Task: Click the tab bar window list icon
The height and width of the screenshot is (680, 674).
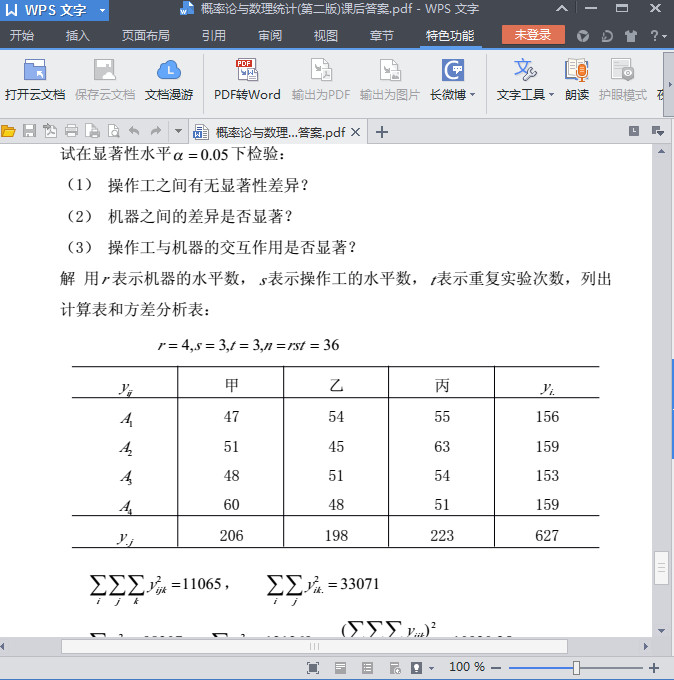Action: point(634,131)
